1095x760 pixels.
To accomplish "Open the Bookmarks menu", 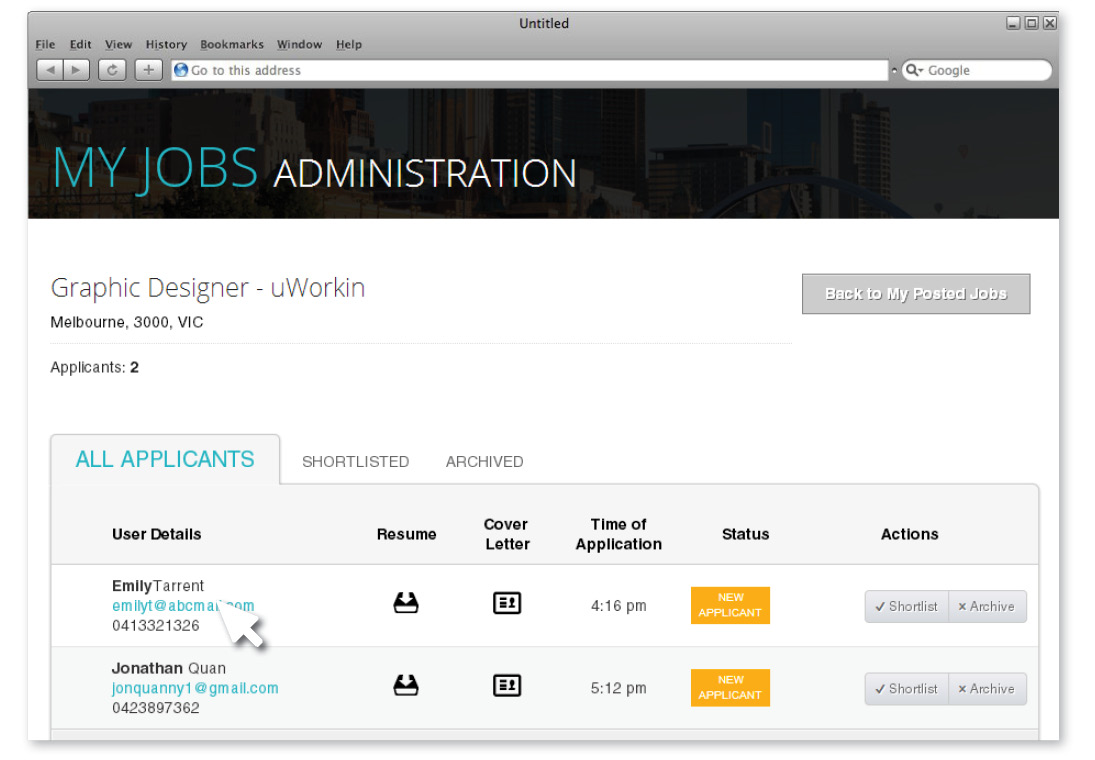I will click(x=232, y=45).
